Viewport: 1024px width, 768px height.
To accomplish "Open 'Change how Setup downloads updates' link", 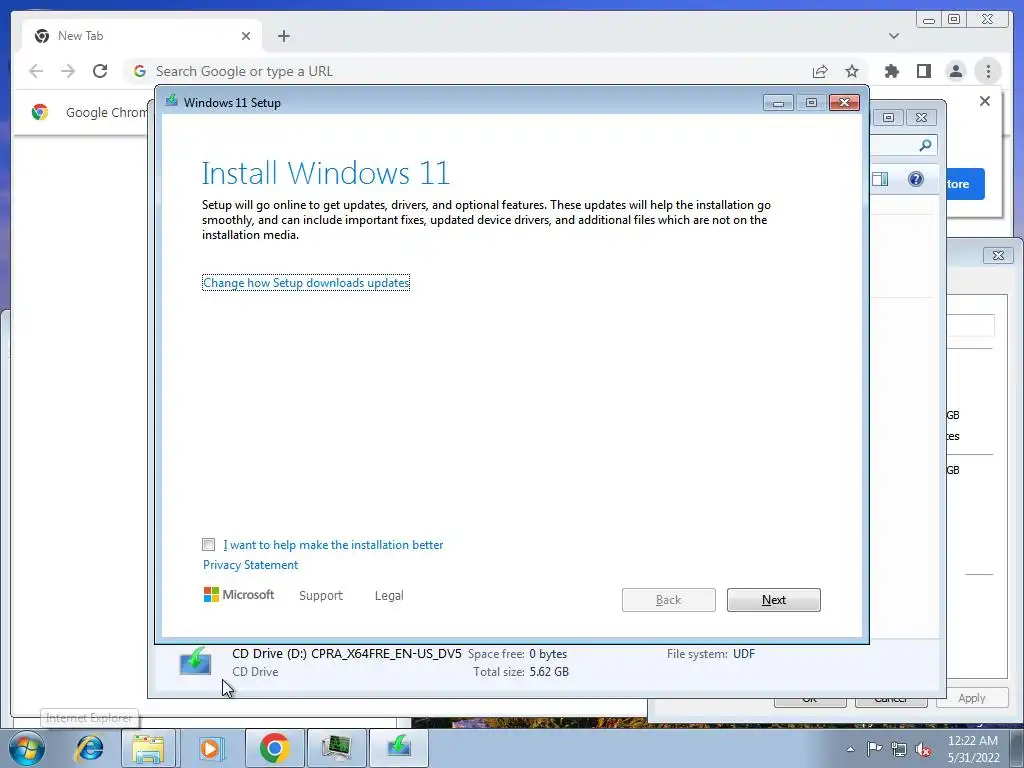I will pos(306,283).
